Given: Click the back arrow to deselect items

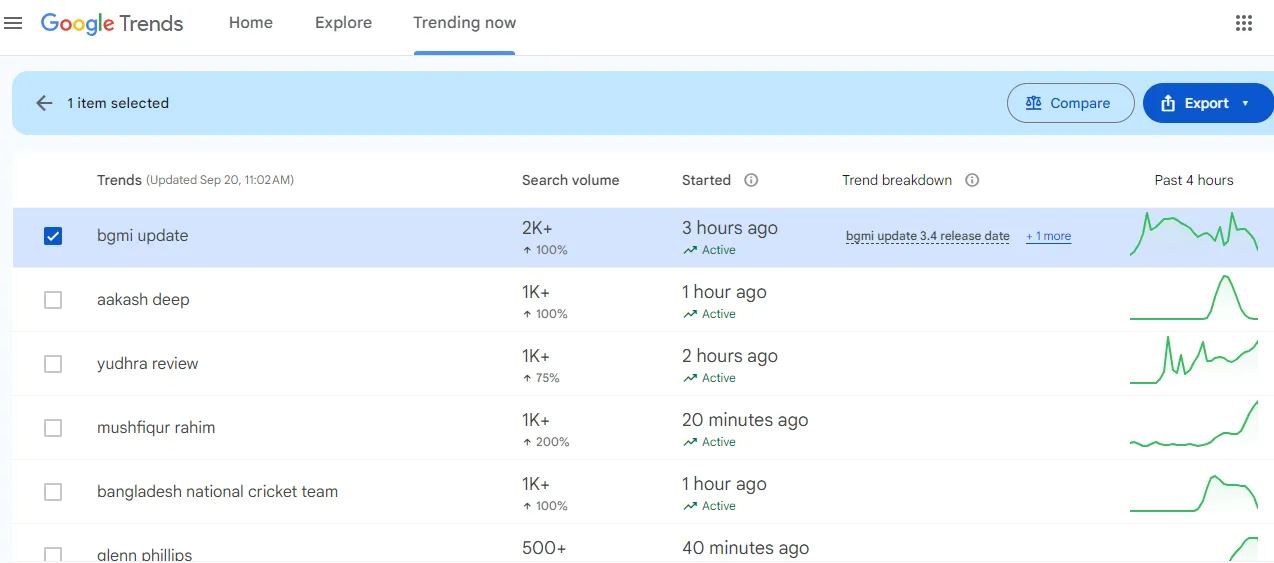Looking at the screenshot, I should (x=44, y=103).
